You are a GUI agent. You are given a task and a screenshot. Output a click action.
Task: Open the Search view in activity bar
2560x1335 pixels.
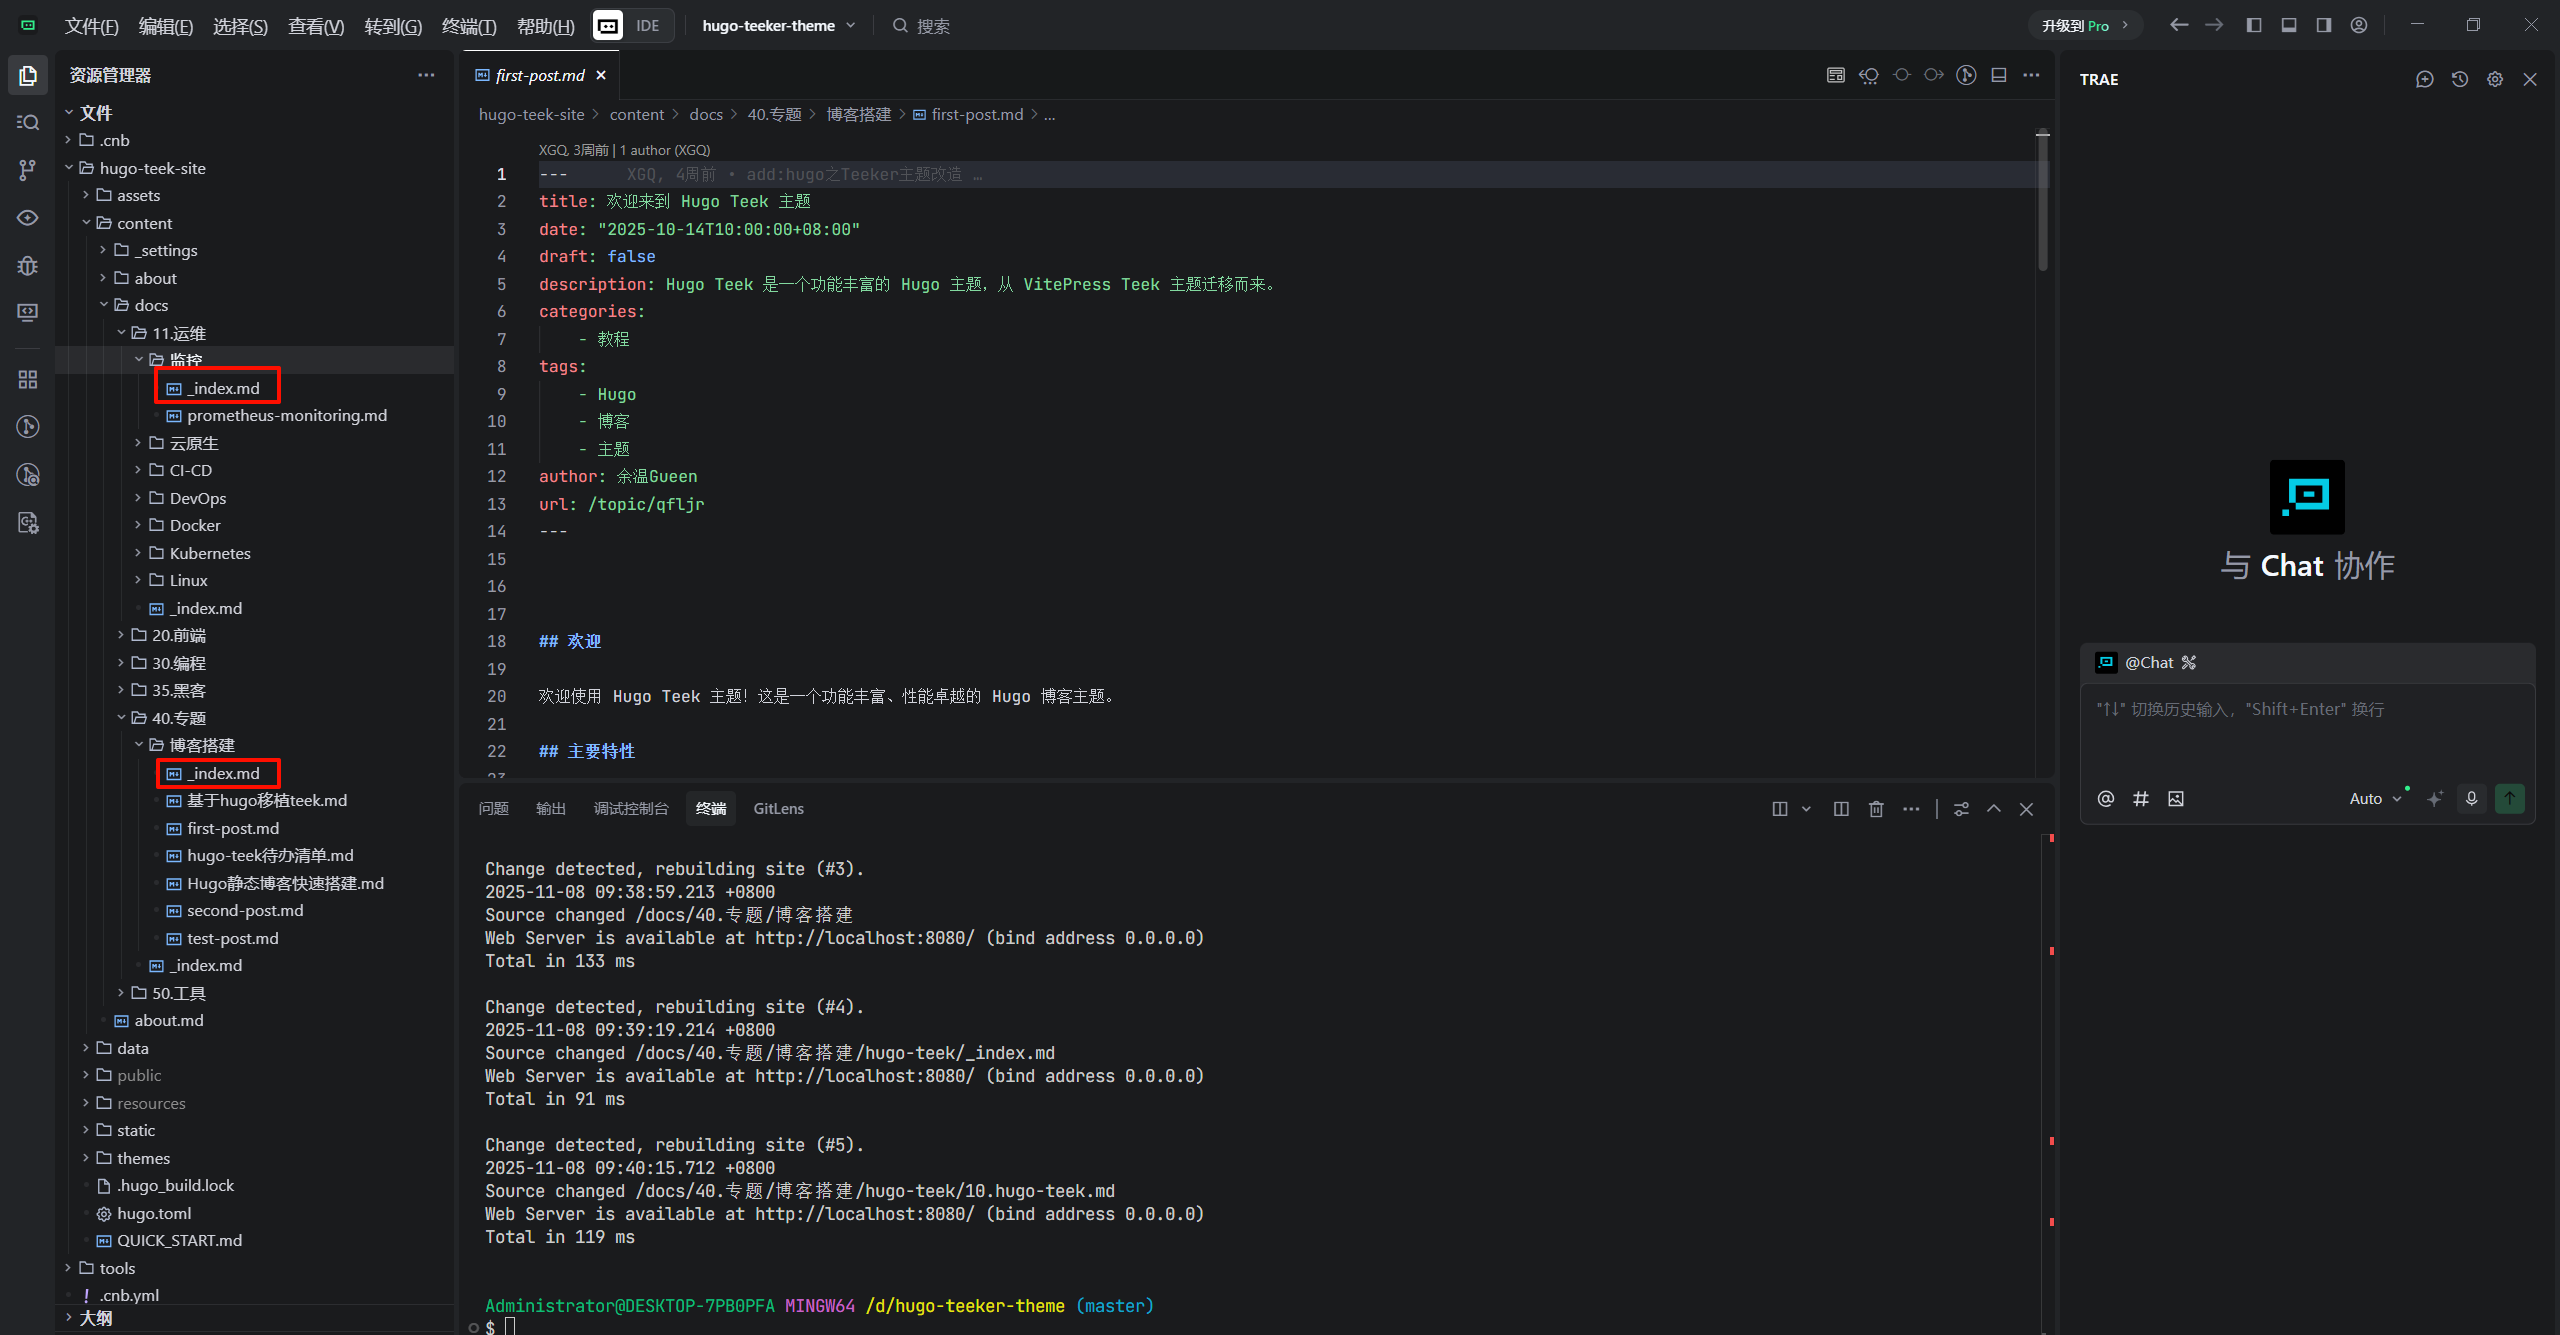point(28,122)
